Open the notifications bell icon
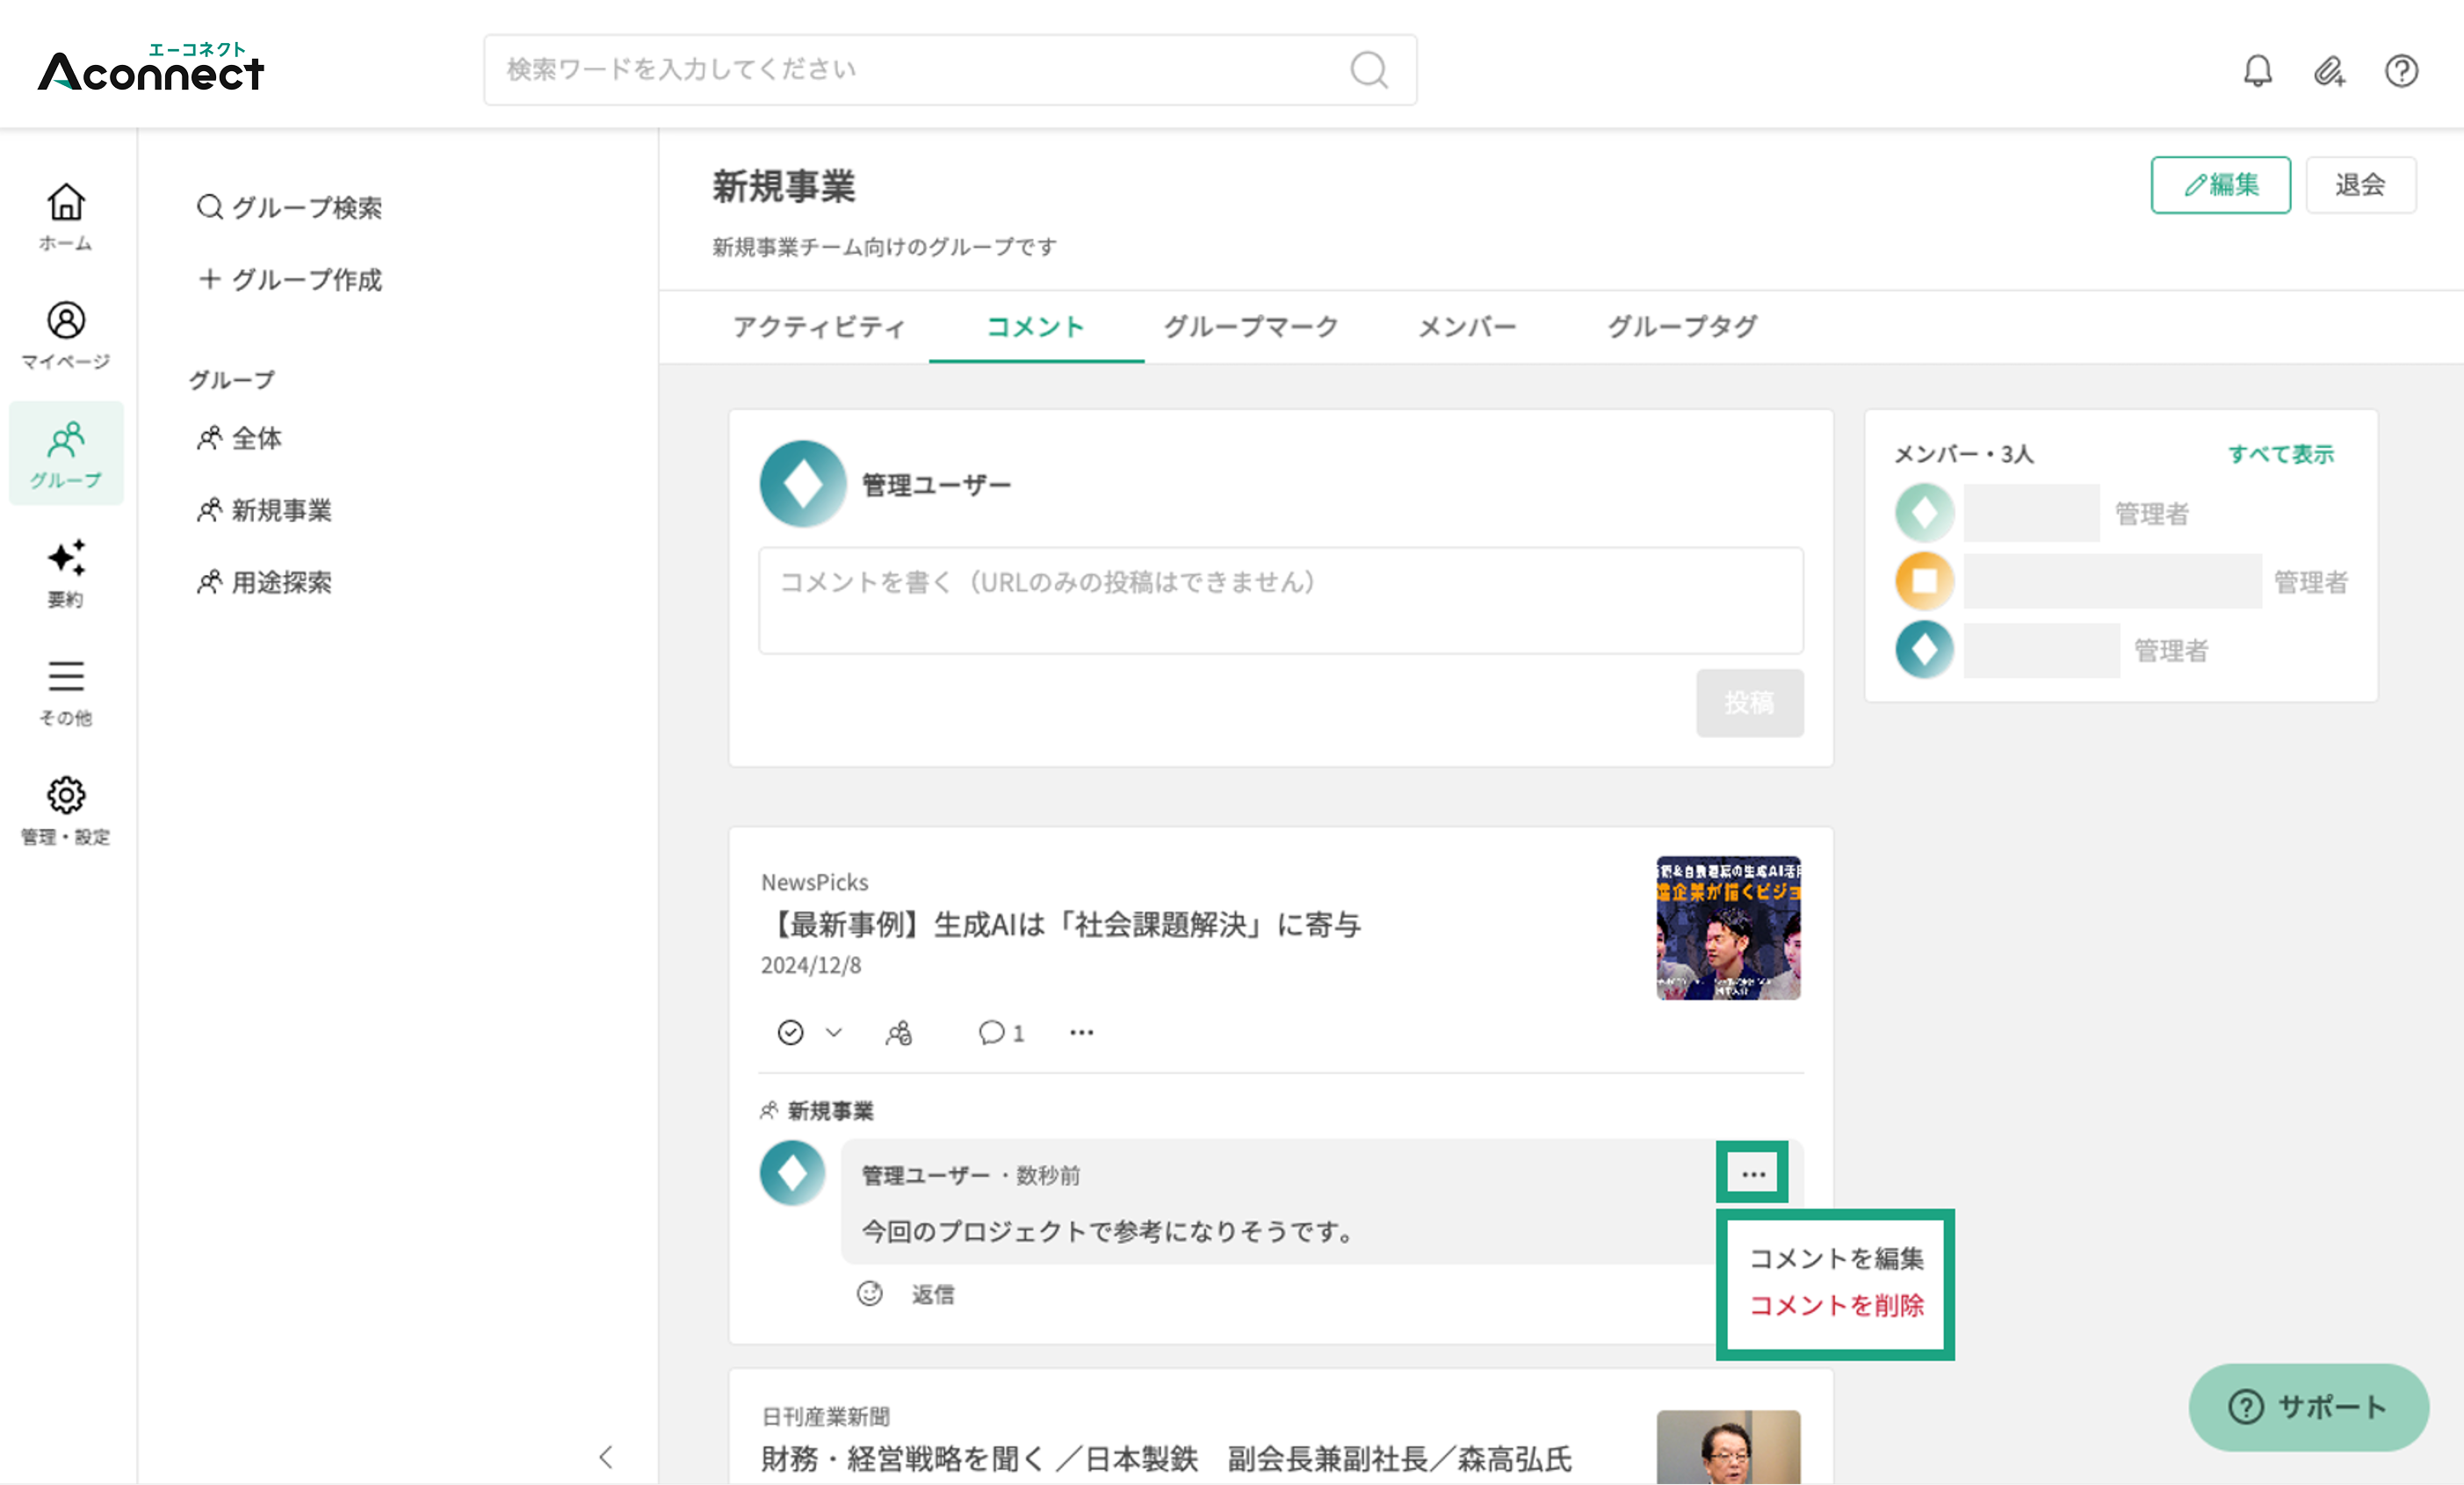This screenshot has height=1485, width=2464. (x=2257, y=70)
